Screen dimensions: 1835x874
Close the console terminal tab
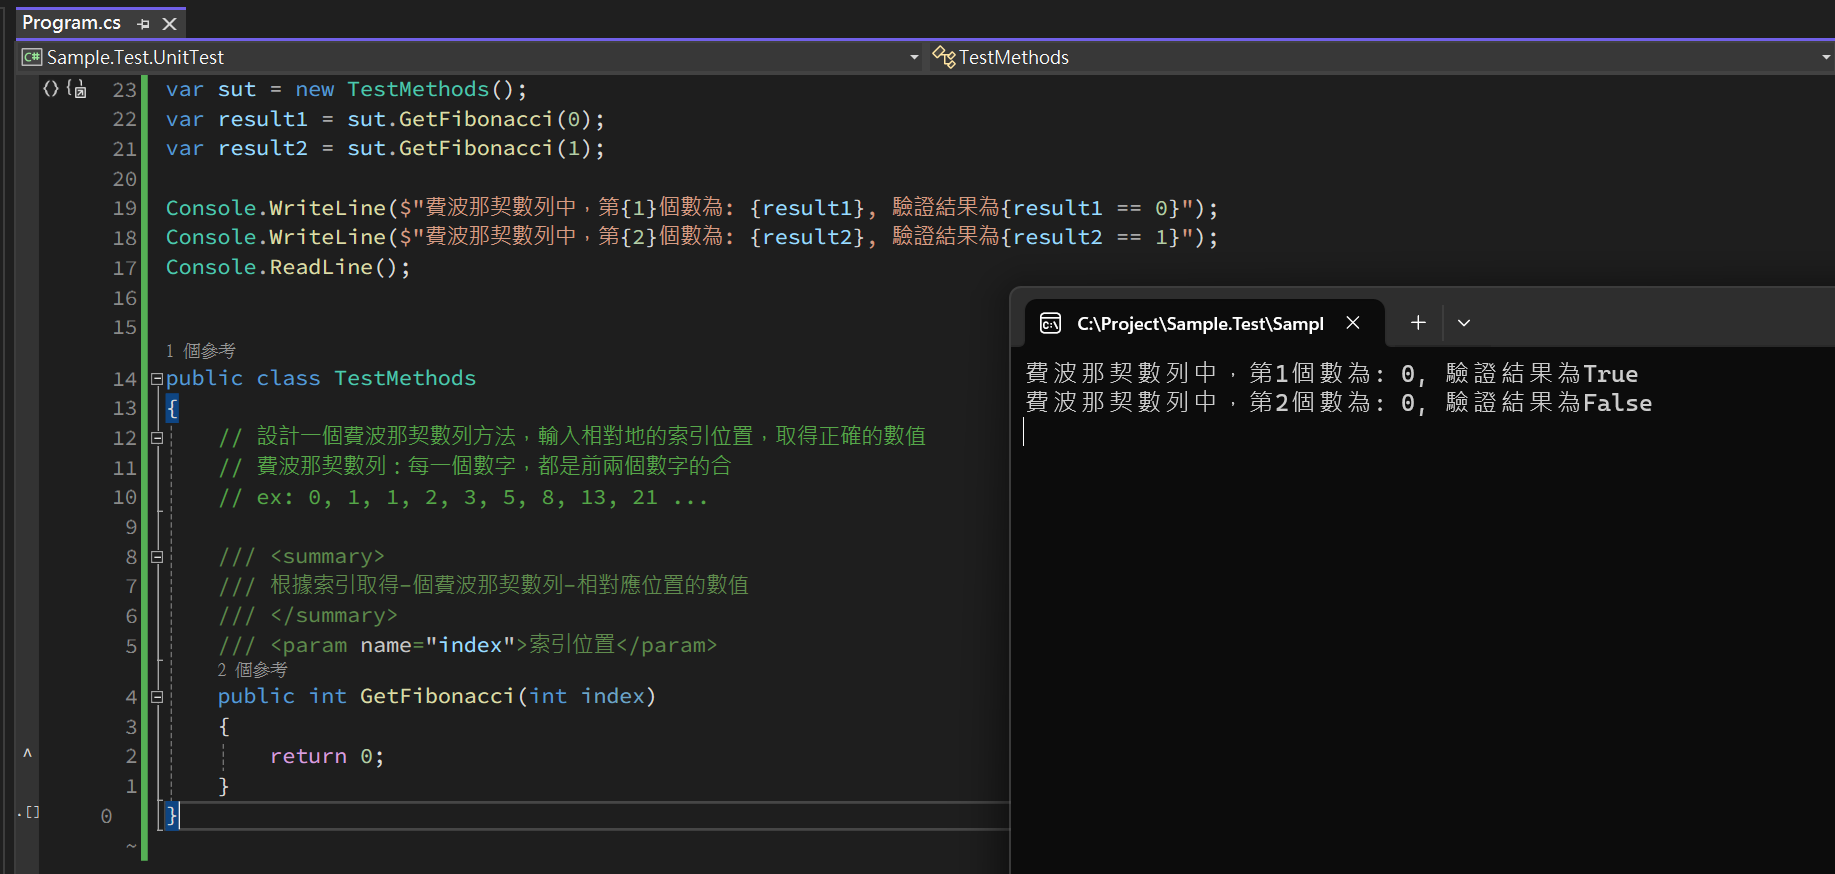1353,322
